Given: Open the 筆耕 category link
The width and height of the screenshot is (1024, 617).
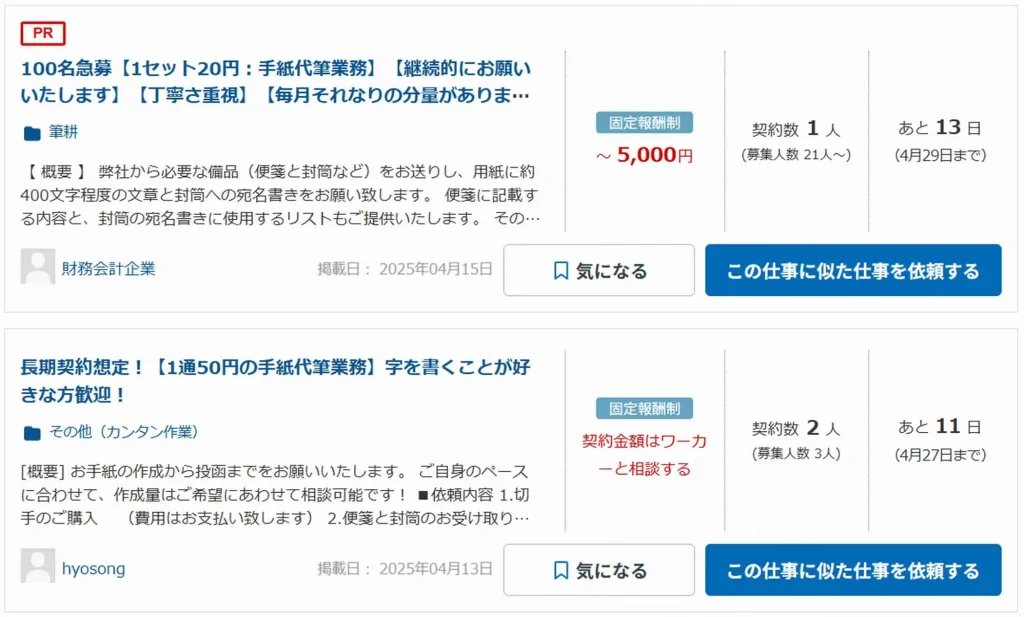Looking at the screenshot, I should click(63, 133).
